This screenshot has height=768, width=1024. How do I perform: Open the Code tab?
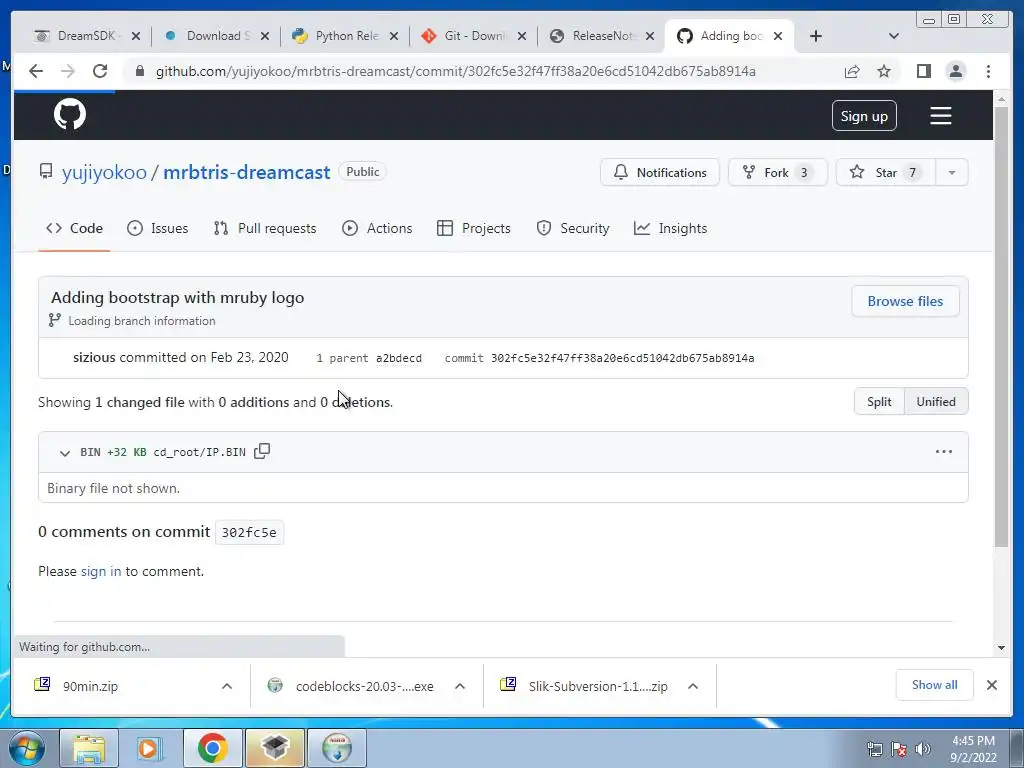coord(74,228)
